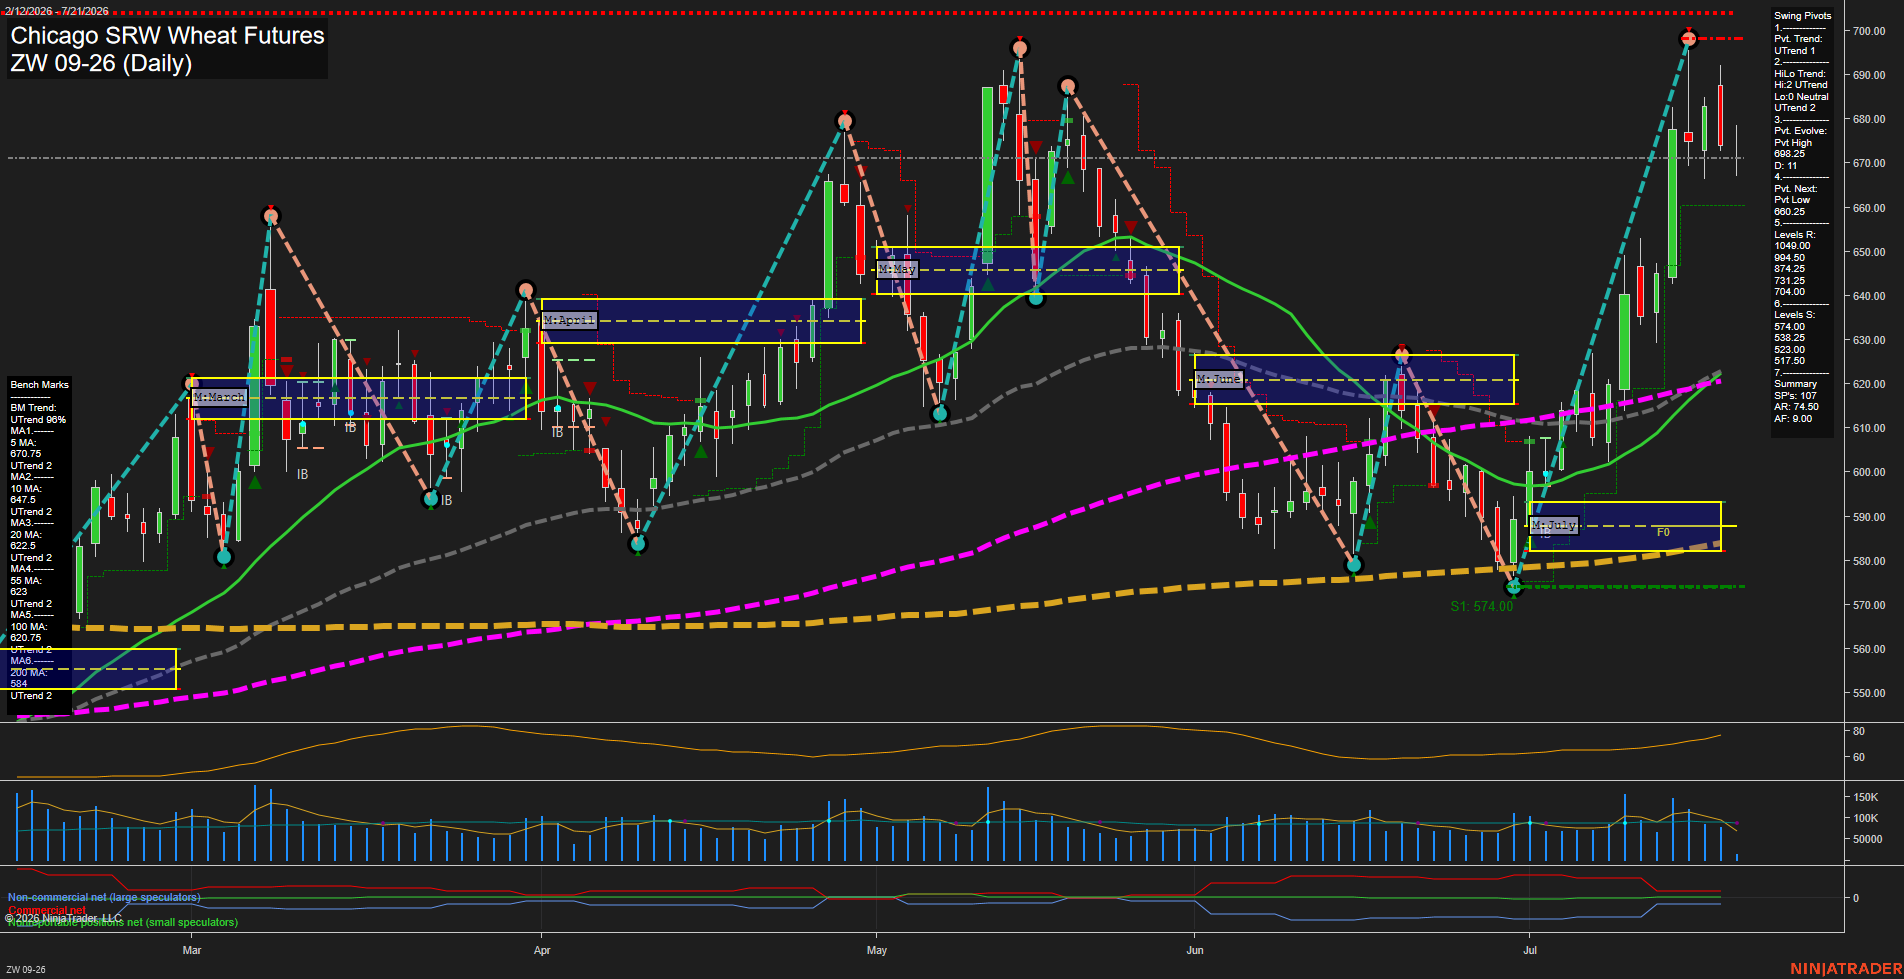Click the "May" time axis label
Image resolution: width=1904 pixels, height=979 pixels.
(x=877, y=950)
